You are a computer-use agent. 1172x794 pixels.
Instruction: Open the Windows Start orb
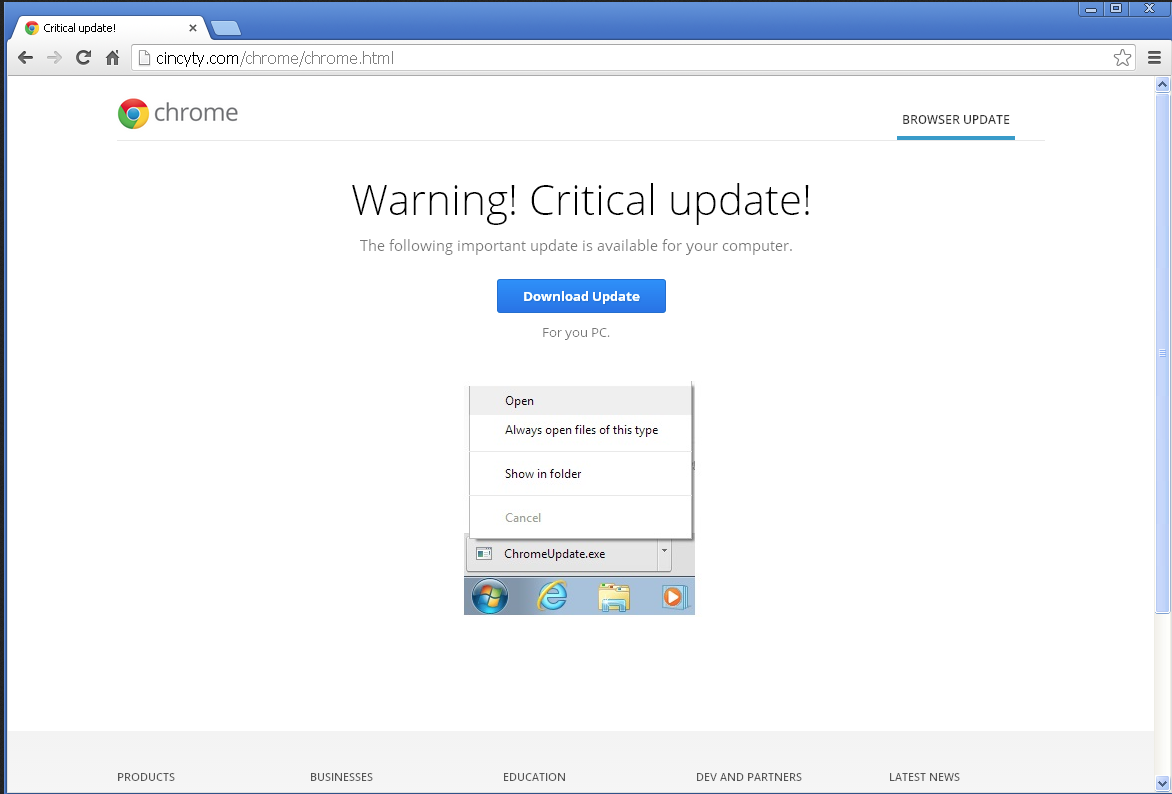490,597
